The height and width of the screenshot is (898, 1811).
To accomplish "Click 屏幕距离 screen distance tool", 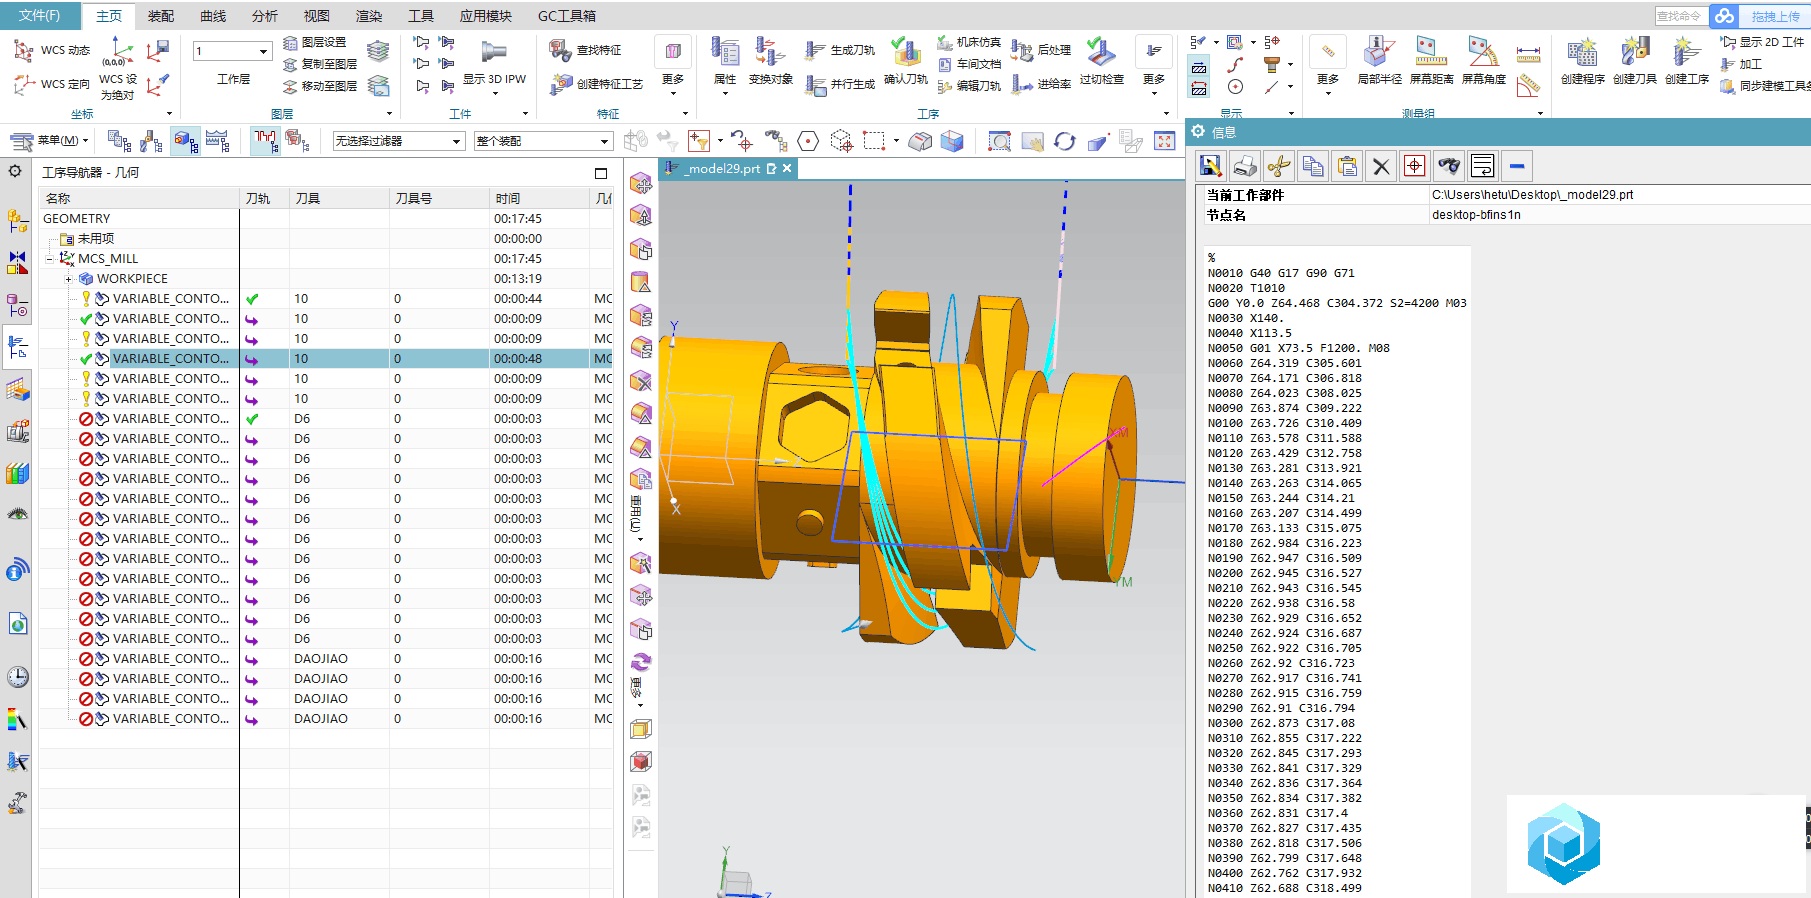I will [x=1431, y=62].
